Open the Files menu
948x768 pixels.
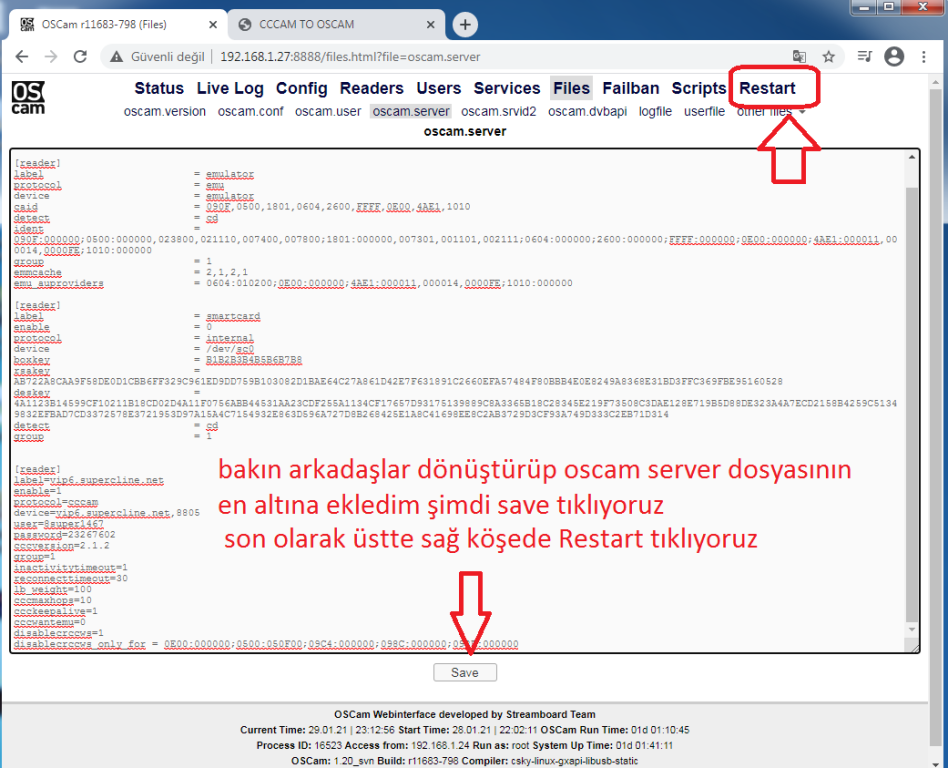click(x=571, y=88)
